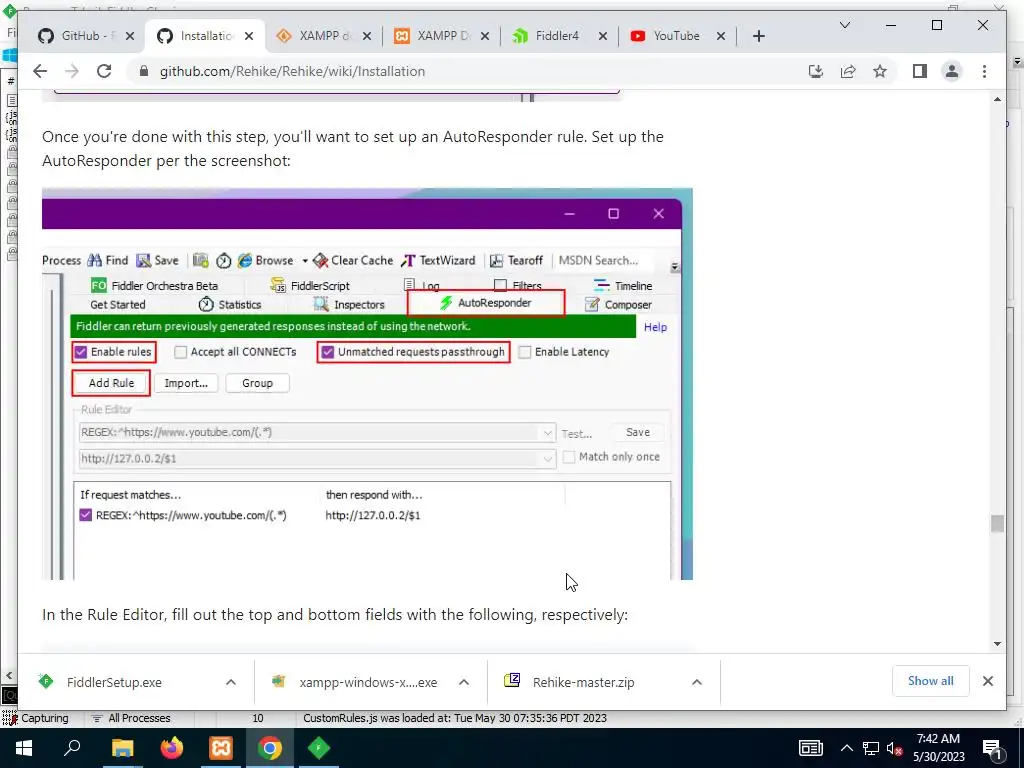Click Match only once checkbox in screenshot

pos(569,457)
